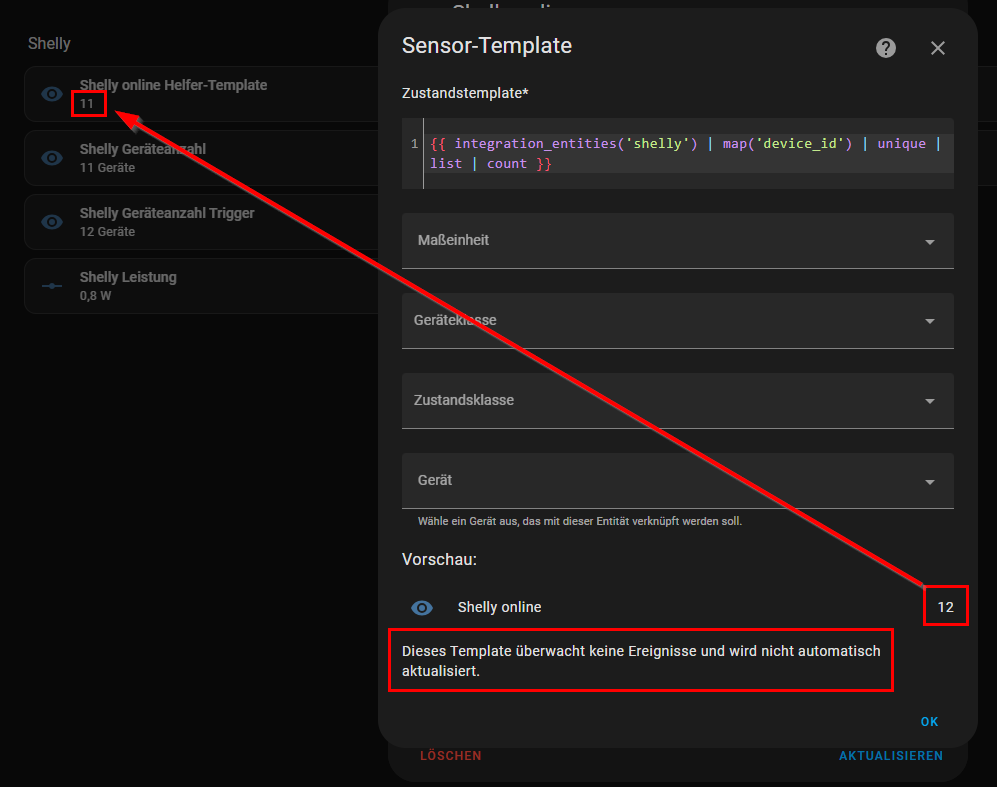Click line number 1 in code editor gutter
Screen dimensions: 997x787
coord(415,144)
